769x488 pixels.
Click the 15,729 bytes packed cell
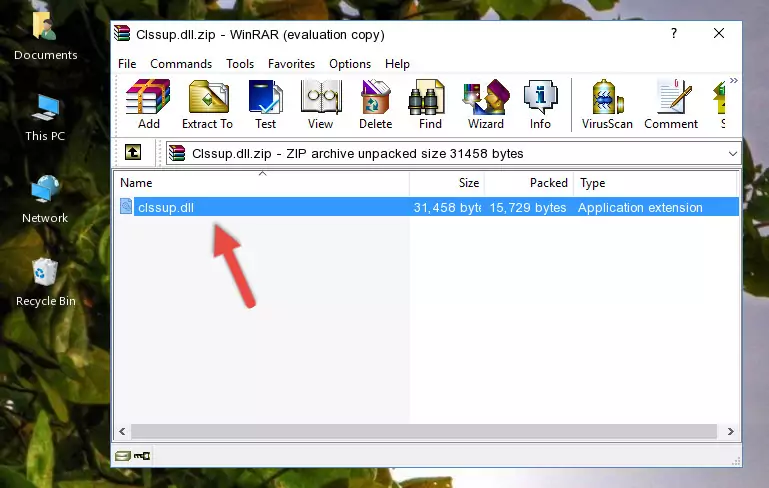coord(528,207)
